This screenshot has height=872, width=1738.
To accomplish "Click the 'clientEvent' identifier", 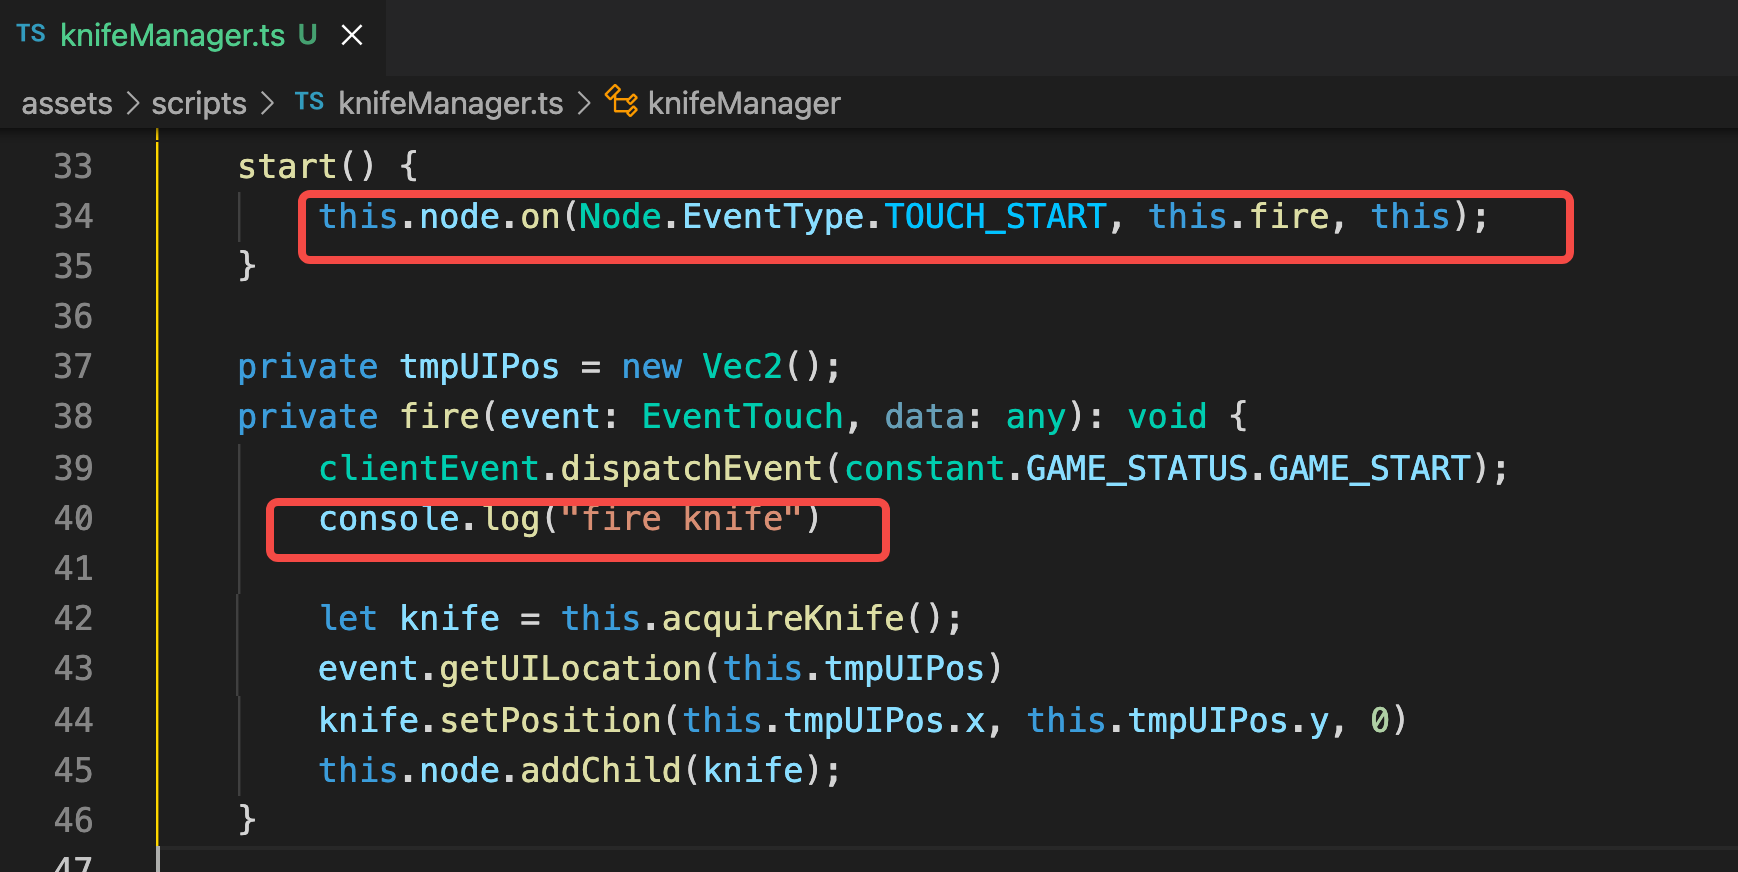I will pos(429,468).
